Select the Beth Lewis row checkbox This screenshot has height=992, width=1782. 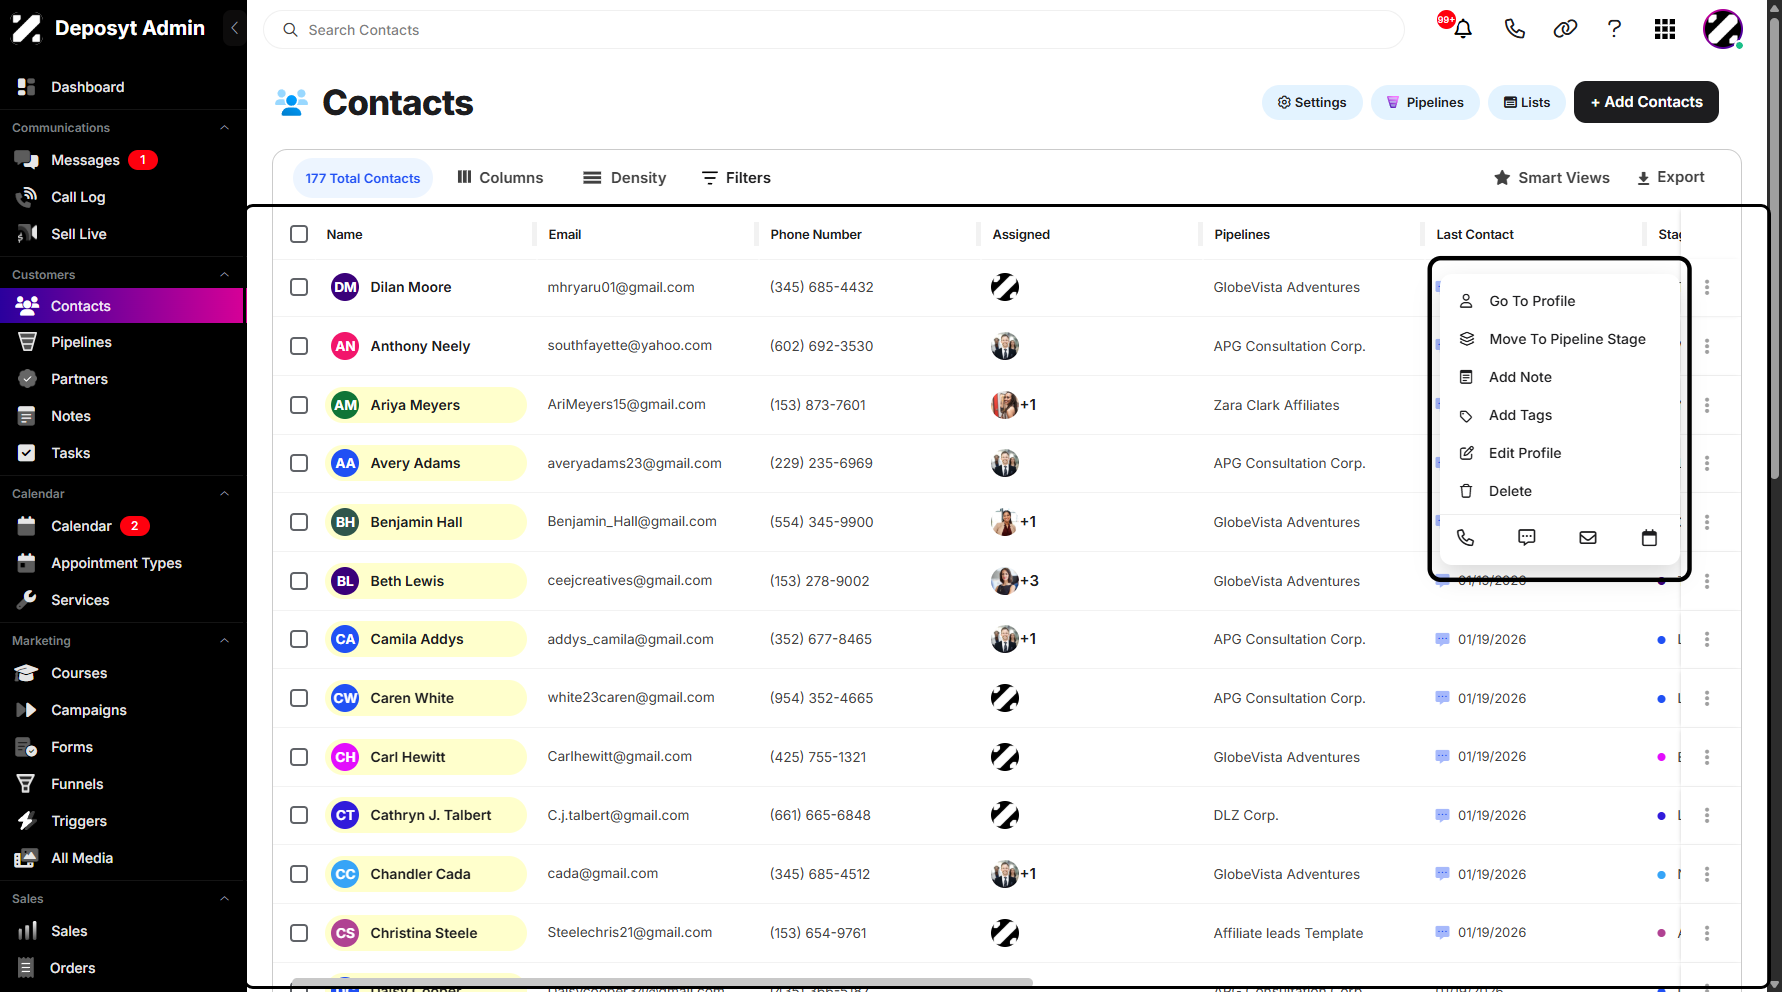pyautogui.click(x=299, y=581)
